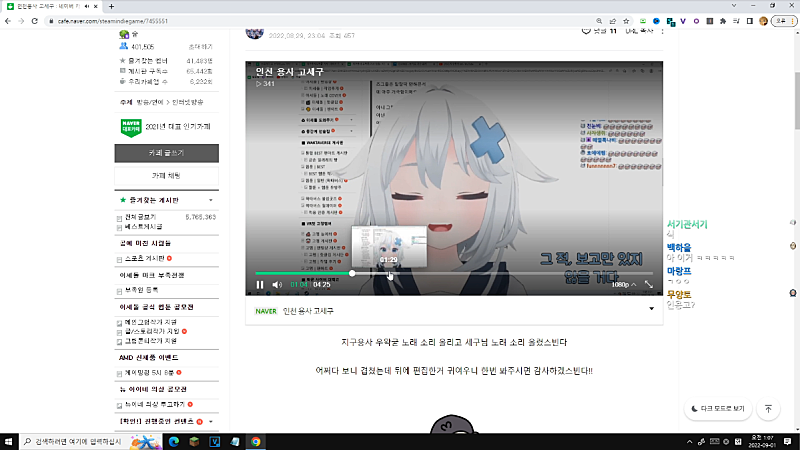The height and width of the screenshot is (450, 800).
Task: Open a new browser tab with plus
Action: (x=111, y=6)
